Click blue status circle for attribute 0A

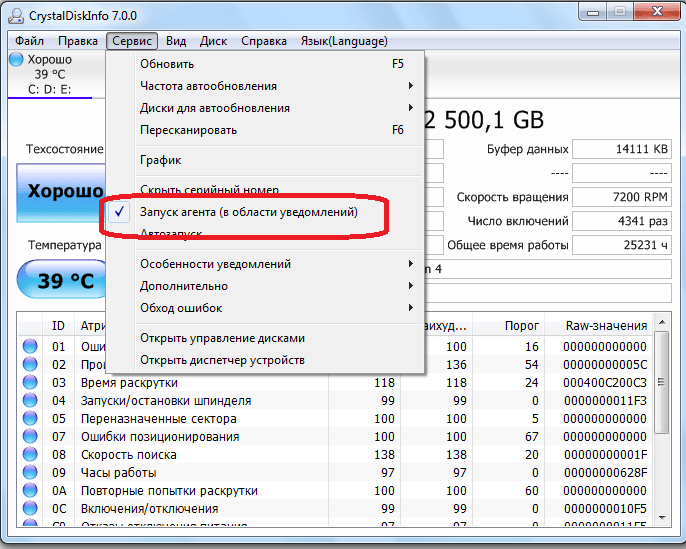pos(30,490)
